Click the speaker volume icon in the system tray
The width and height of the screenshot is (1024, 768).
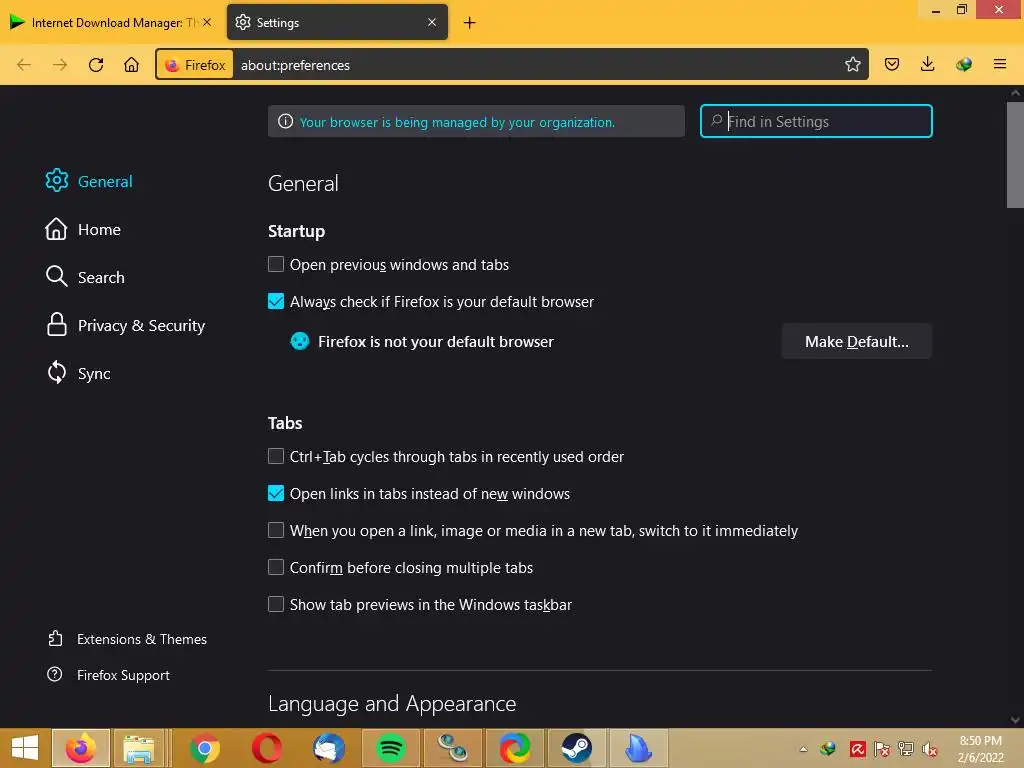point(930,749)
